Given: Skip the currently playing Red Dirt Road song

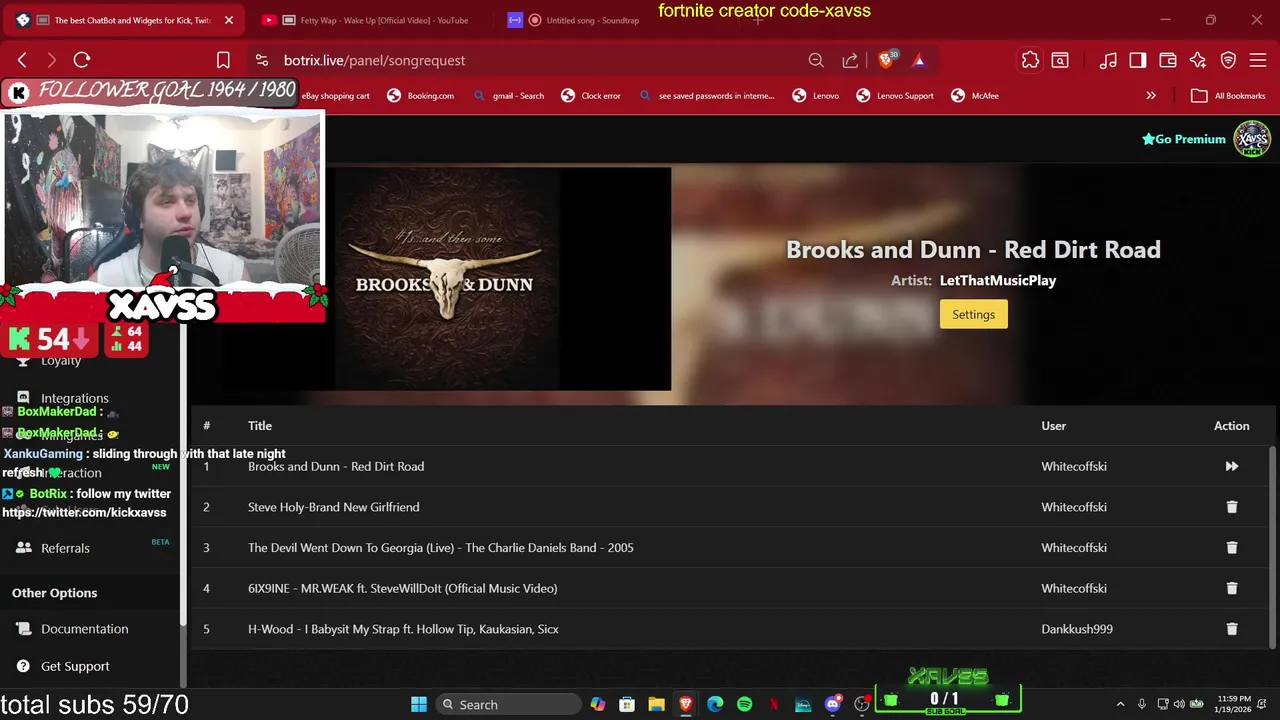Looking at the screenshot, I should 1231,466.
